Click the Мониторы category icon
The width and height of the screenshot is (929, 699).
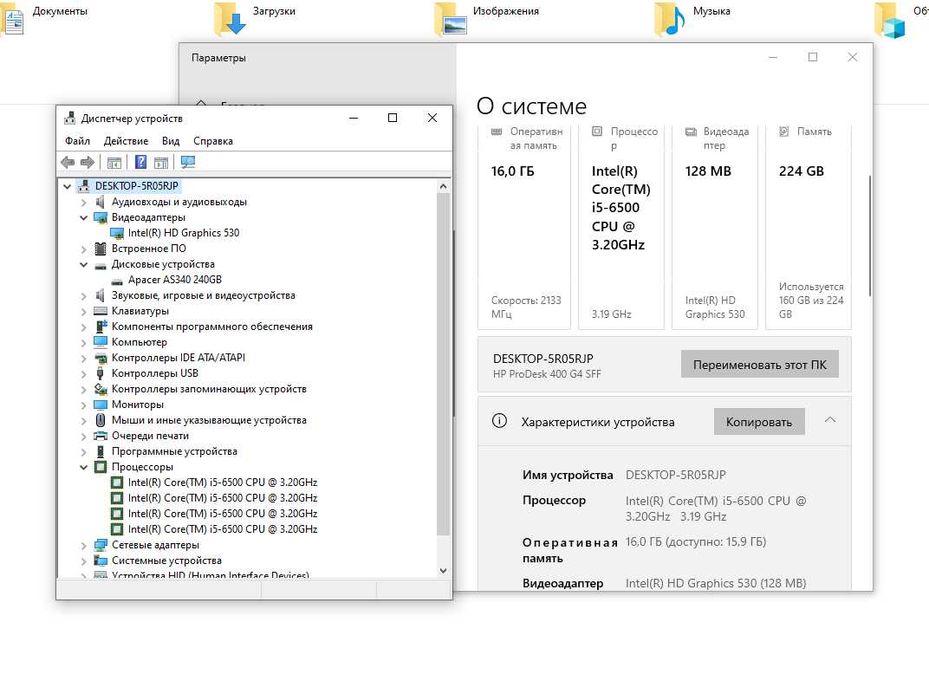point(101,405)
